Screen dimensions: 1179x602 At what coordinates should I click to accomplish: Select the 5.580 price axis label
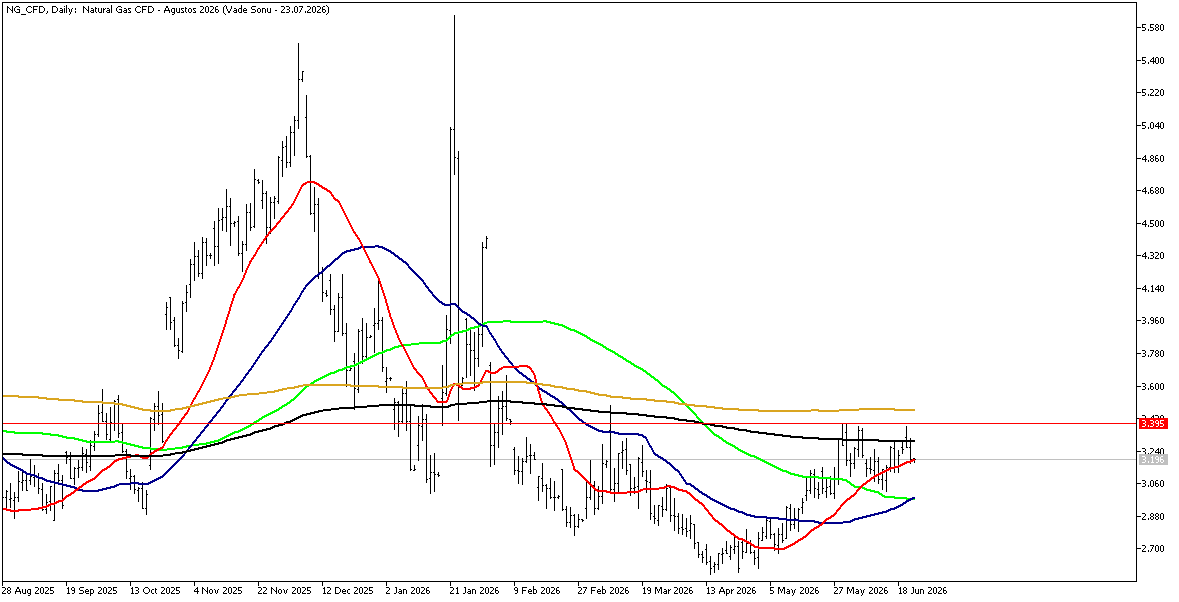point(1153,28)
